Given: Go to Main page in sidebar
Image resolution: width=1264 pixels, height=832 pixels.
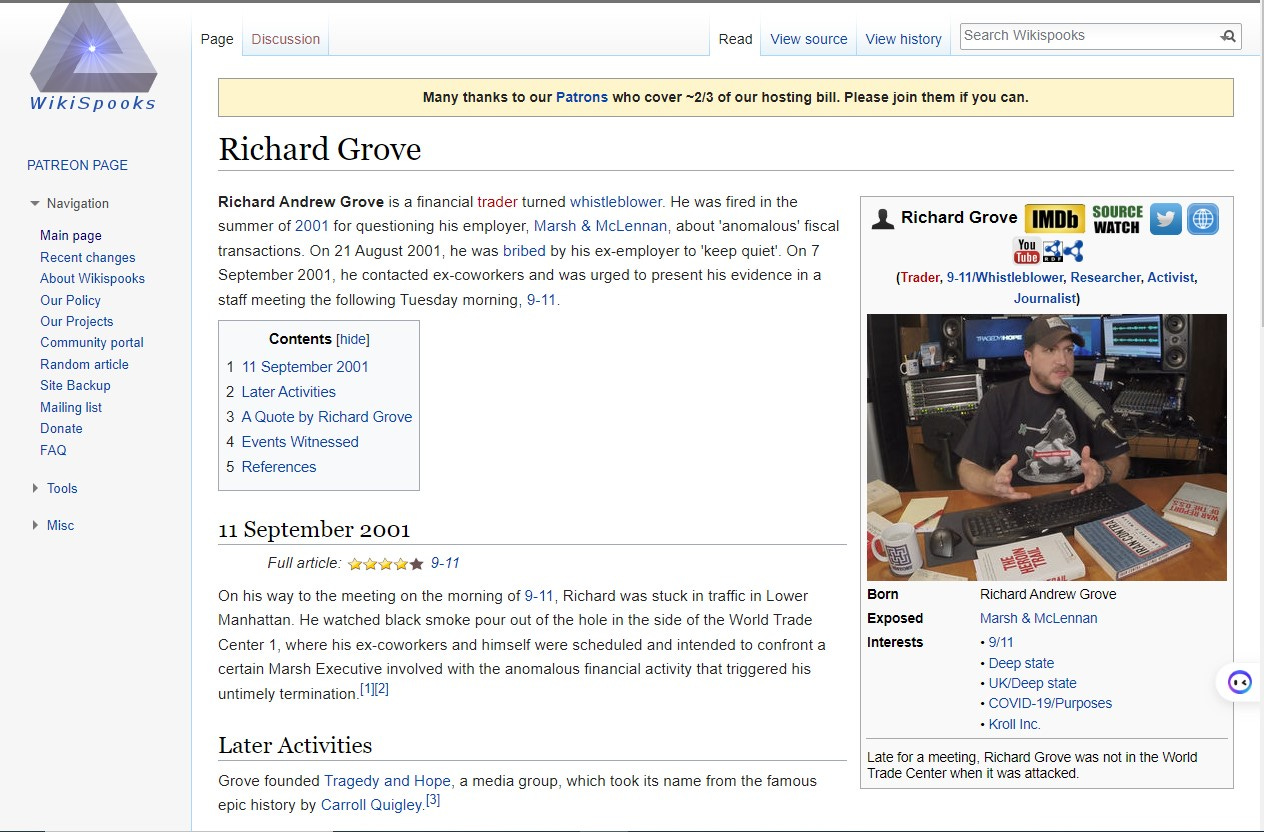Looking at the screenshot, I should click(71, 236).
